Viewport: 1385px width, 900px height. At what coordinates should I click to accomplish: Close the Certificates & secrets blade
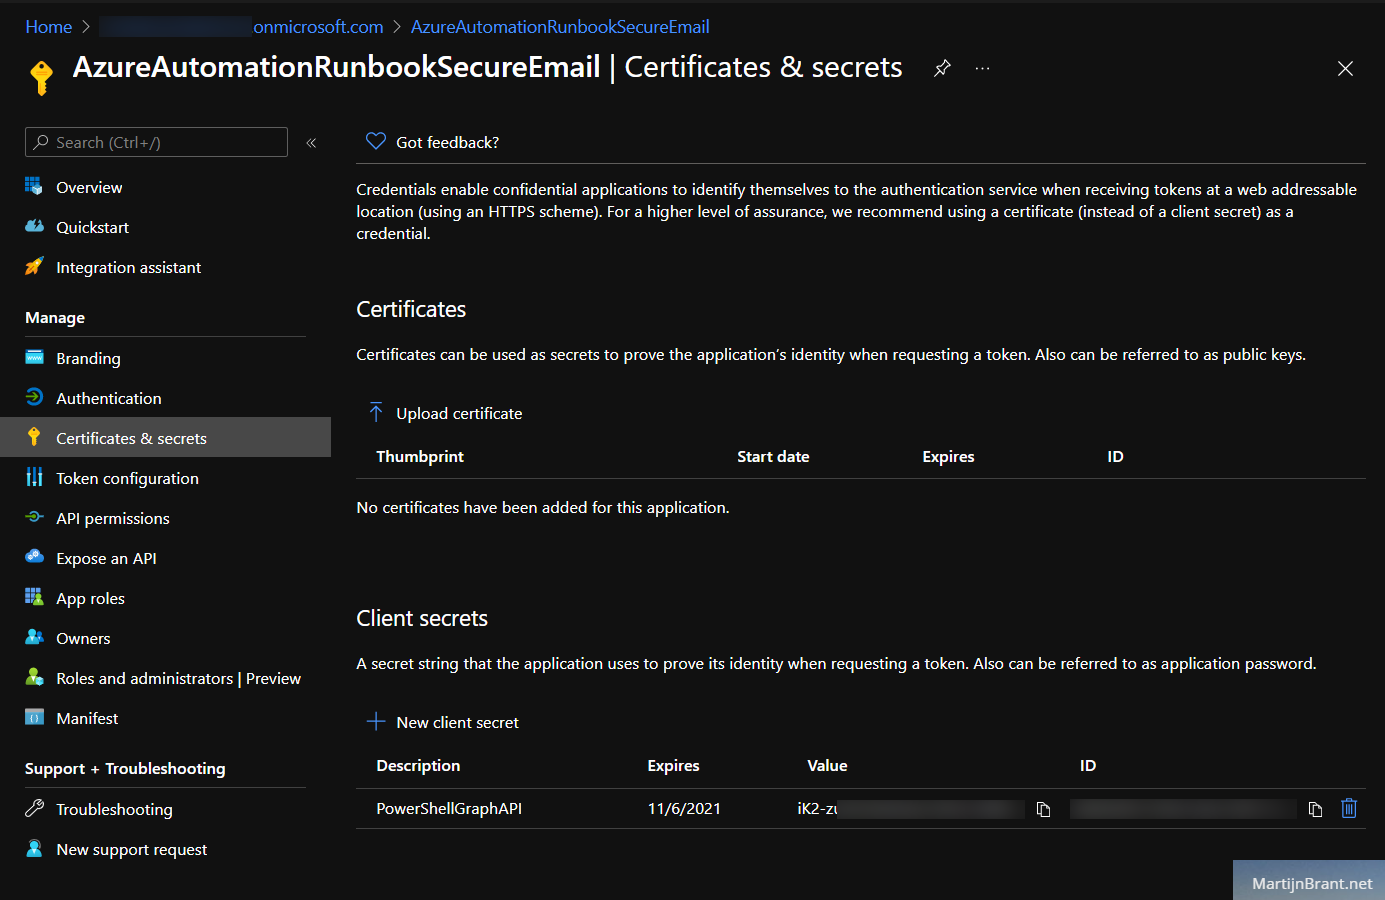(1345, 68)
